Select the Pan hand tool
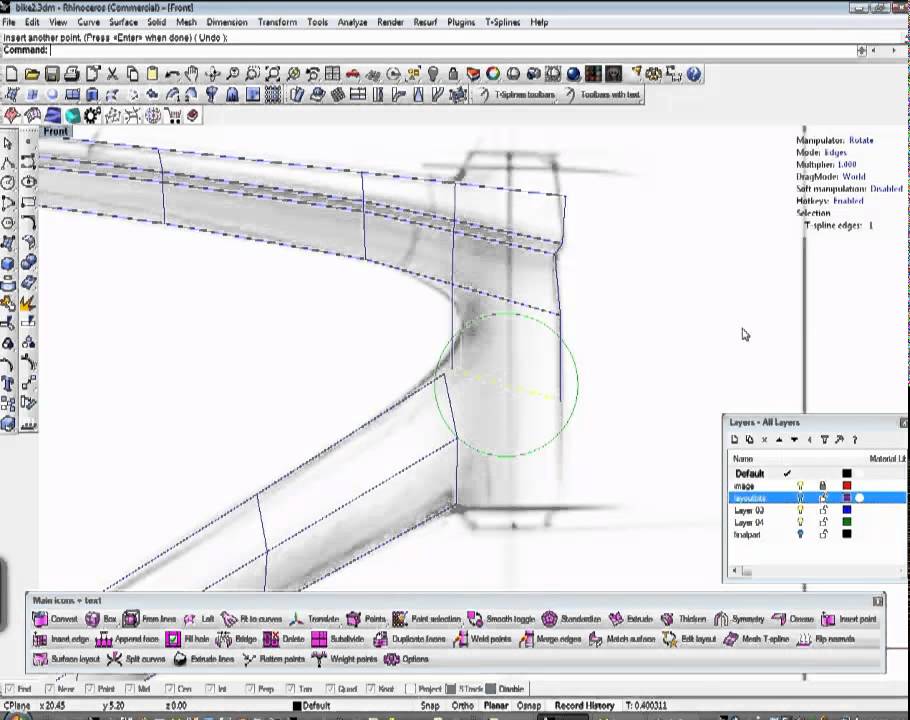Screen dimensions: 910x720 coord(192,74)
